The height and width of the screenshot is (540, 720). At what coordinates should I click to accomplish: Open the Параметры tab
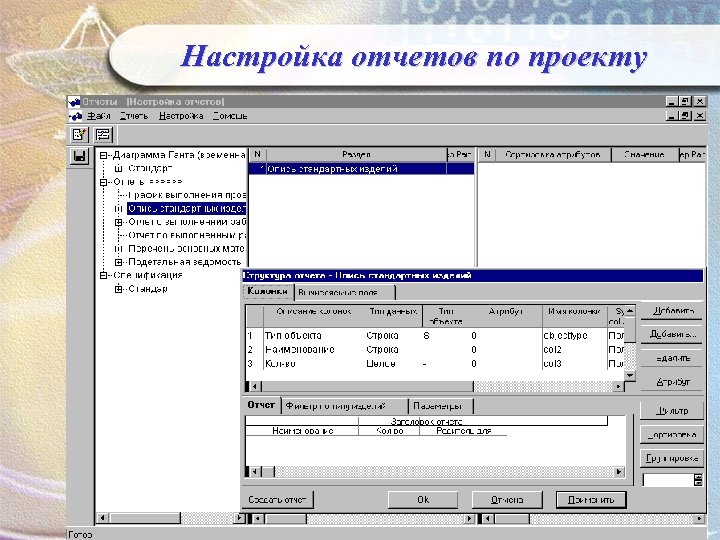pos(440,406)
